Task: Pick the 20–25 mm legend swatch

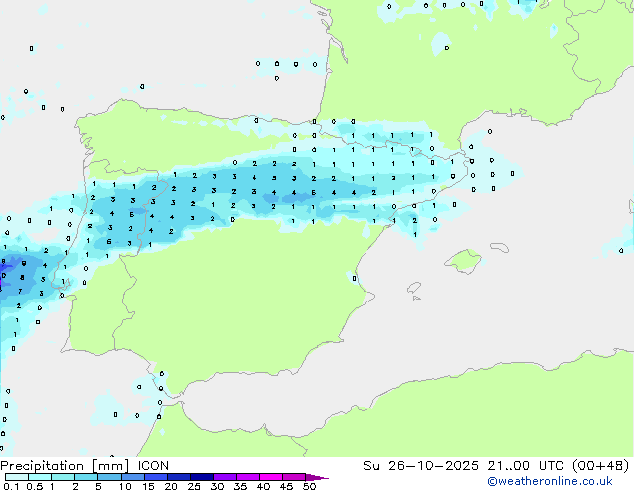Action: coord(179,477)
